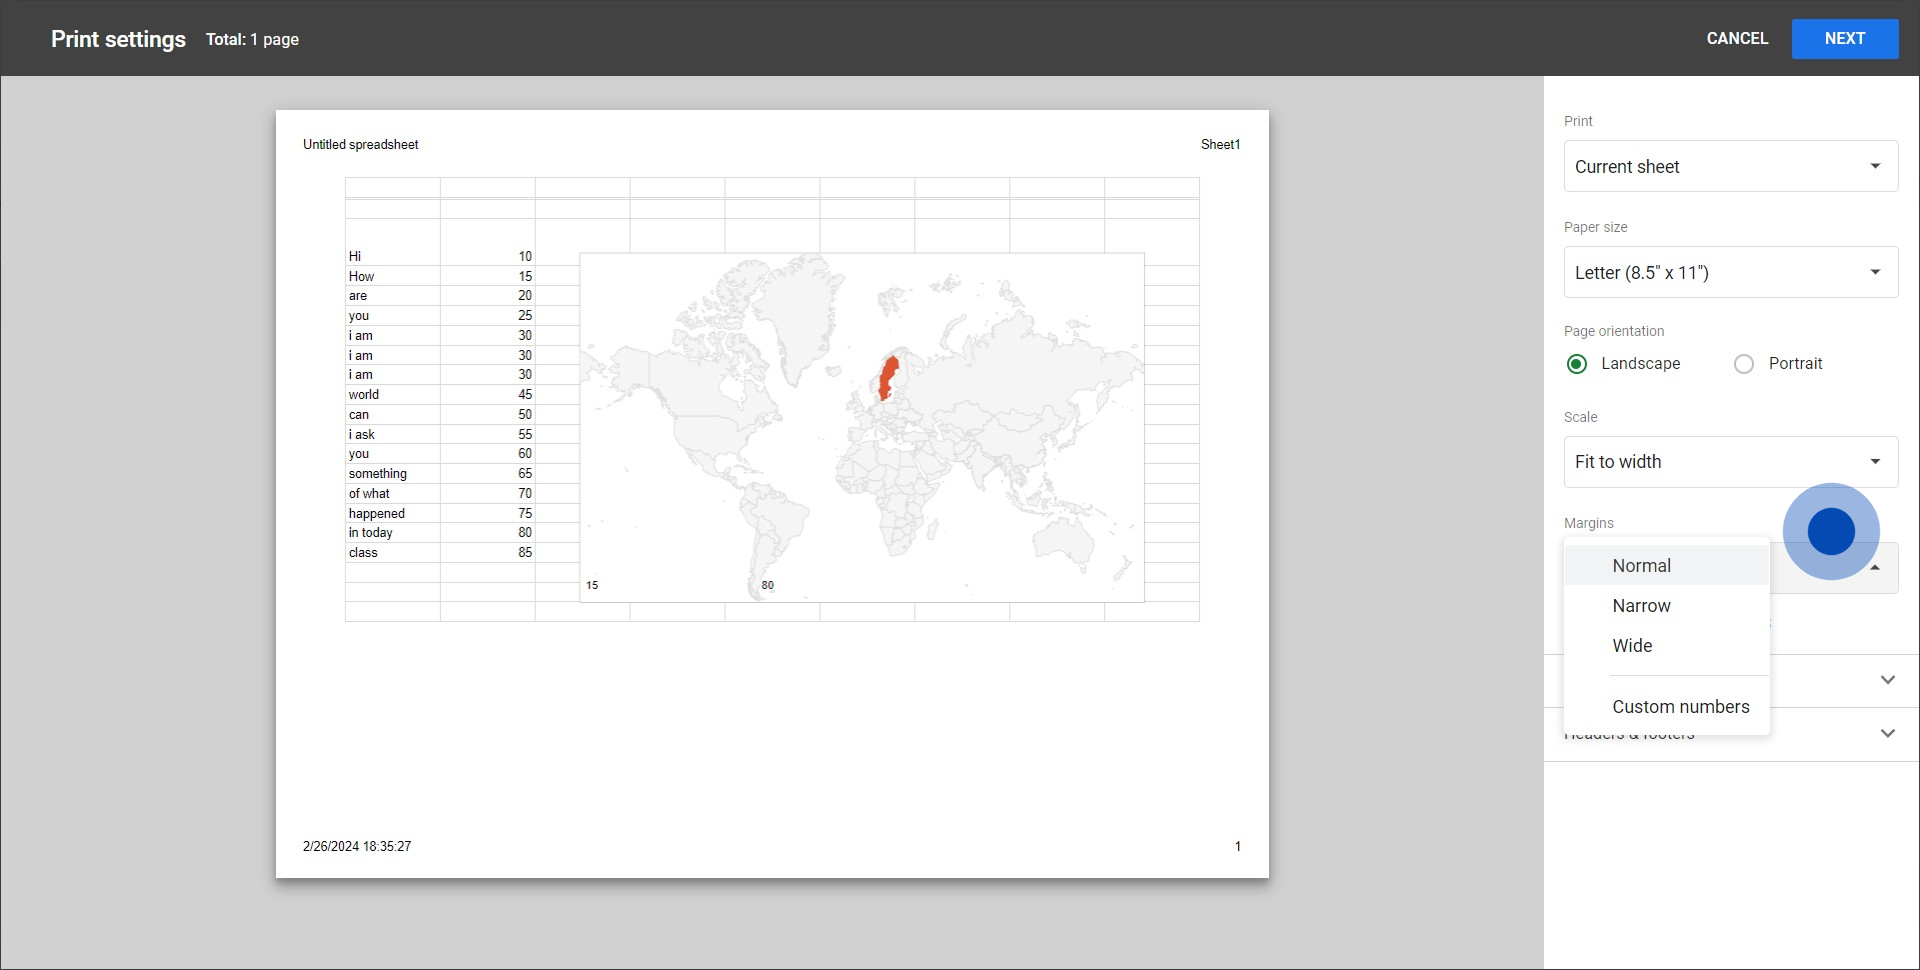
Task: Pick Wide from the margins list
Action: pos(1632,646)
